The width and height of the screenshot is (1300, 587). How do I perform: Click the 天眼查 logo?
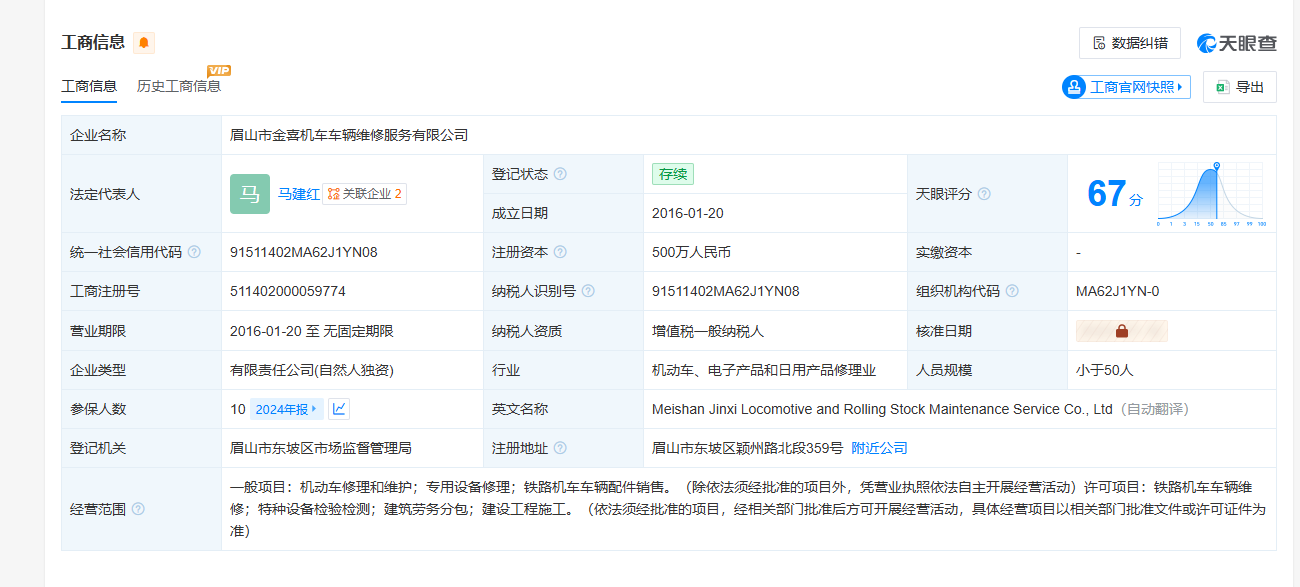click(1236, 43)
